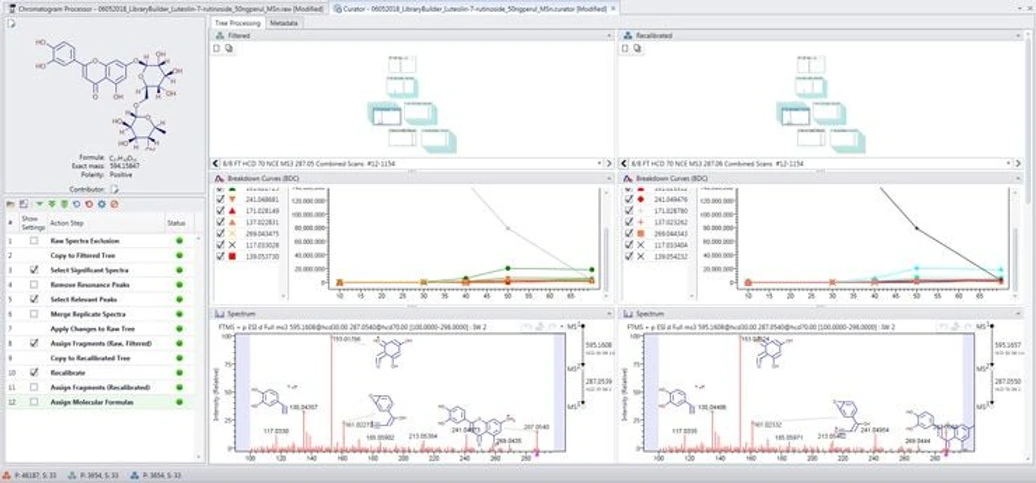The image size is (1036, 483).
Task: Select the Assign Molecular Formulas step row
Action: (x=100, y=402)
